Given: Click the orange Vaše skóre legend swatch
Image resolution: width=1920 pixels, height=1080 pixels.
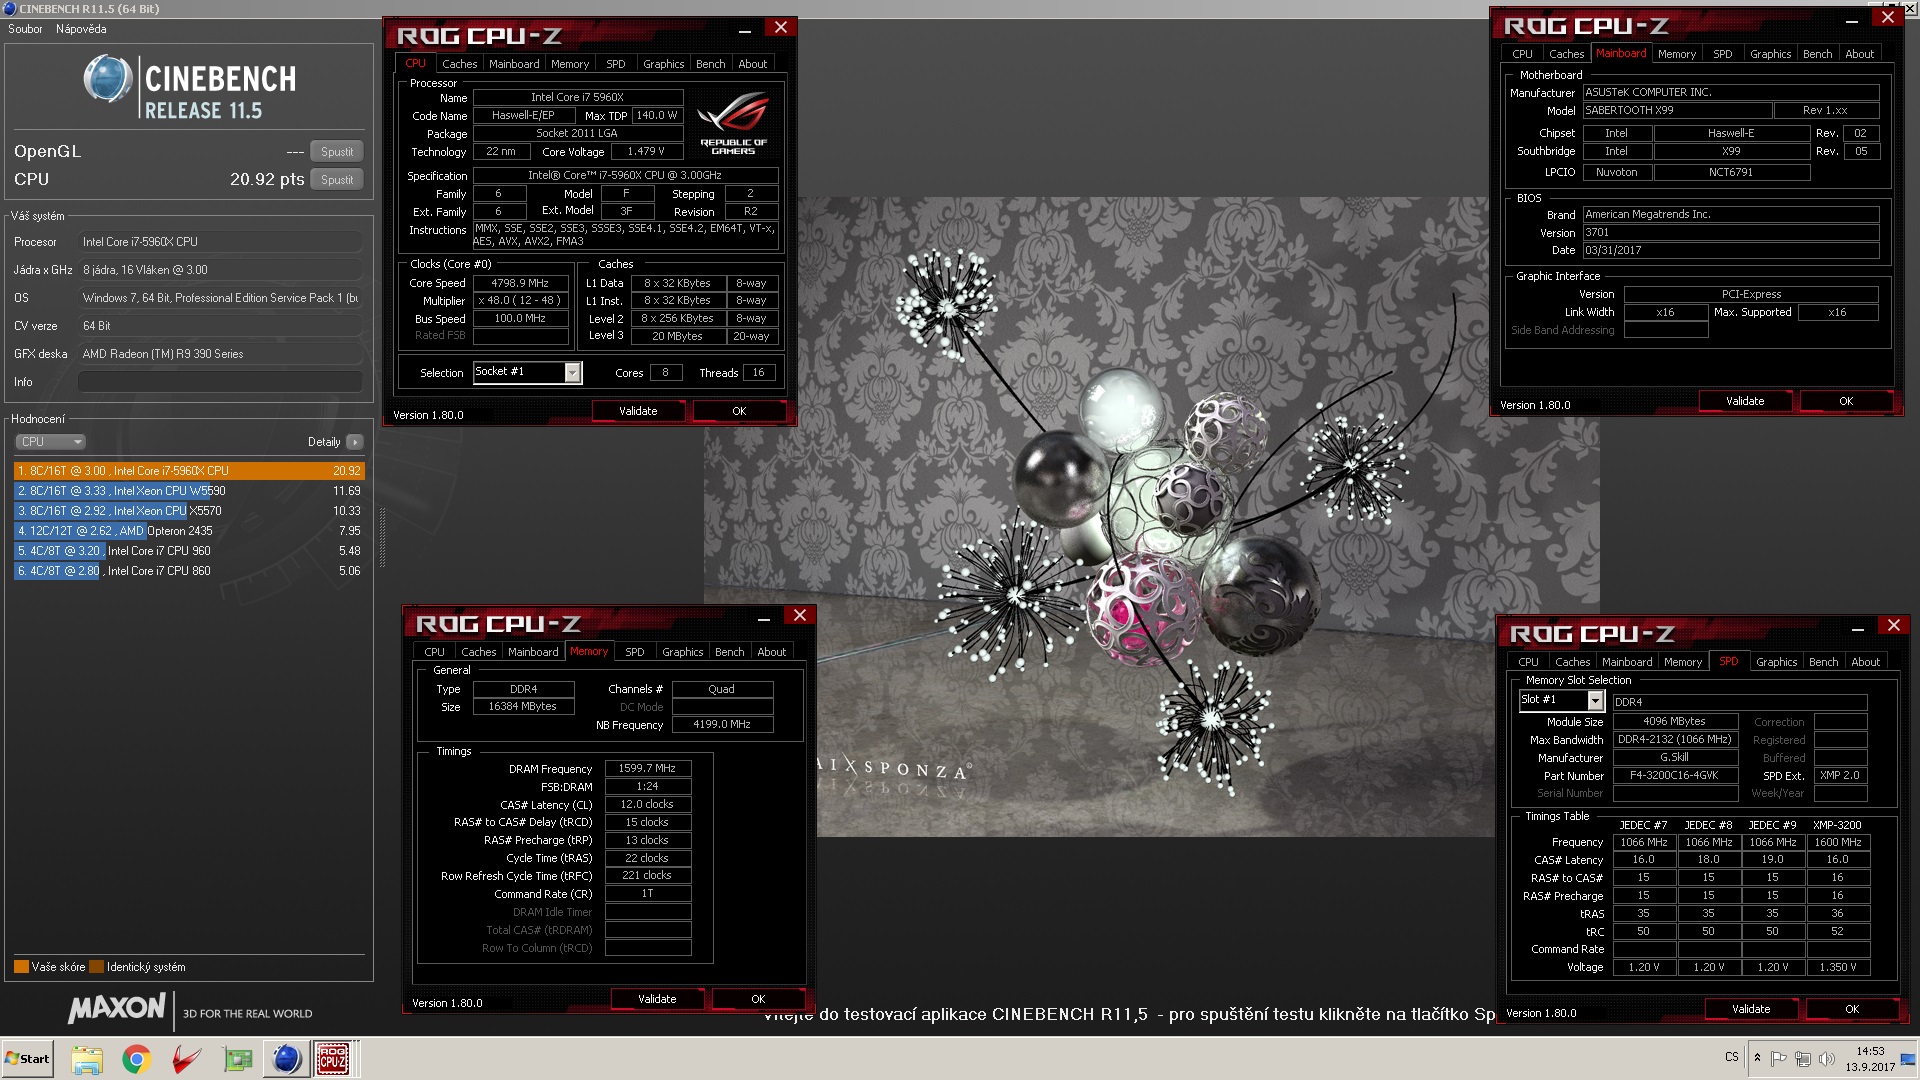Looking at the screenshot, I should (x=21, y=967).
